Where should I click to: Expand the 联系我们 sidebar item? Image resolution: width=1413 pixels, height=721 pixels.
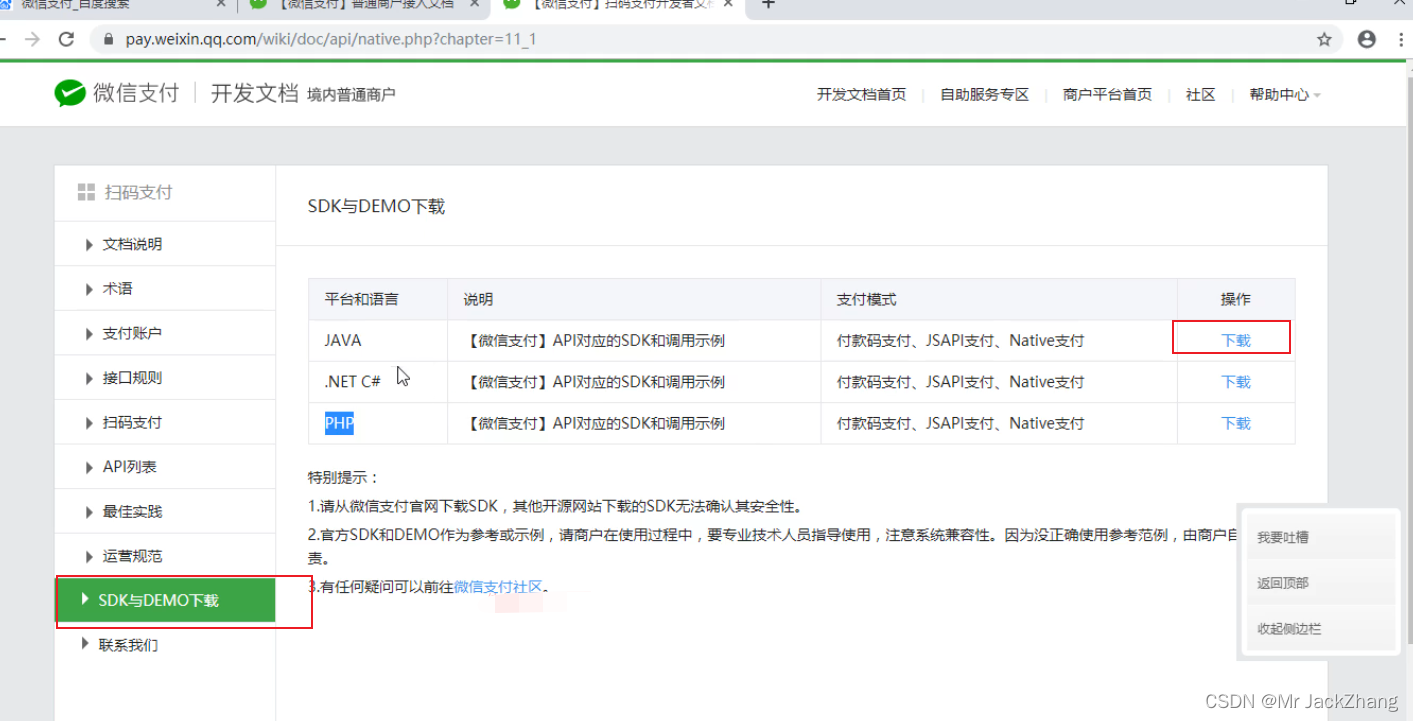point(165,645)
